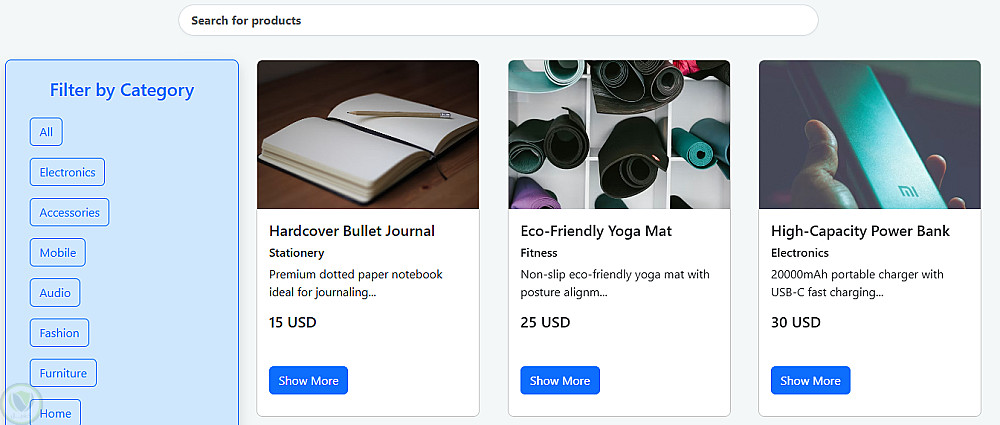Image resolution: width=1000 pixels, height=425 pixels.
Task: Click the High-Capacity Power Bank heading
Action: coord(860,231)
